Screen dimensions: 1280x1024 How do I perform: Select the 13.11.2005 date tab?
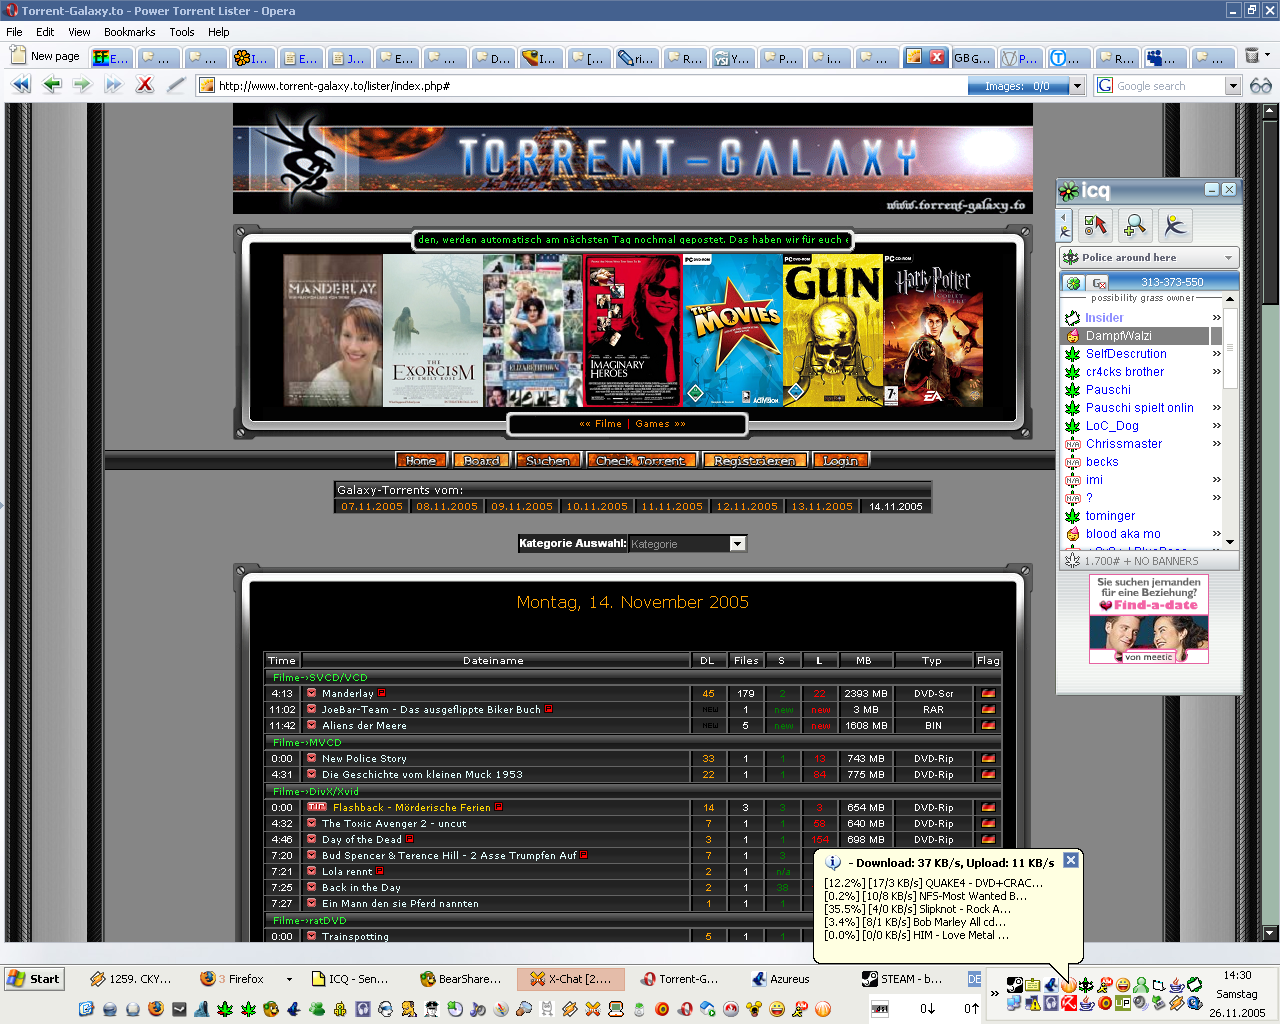click(822, 506)
